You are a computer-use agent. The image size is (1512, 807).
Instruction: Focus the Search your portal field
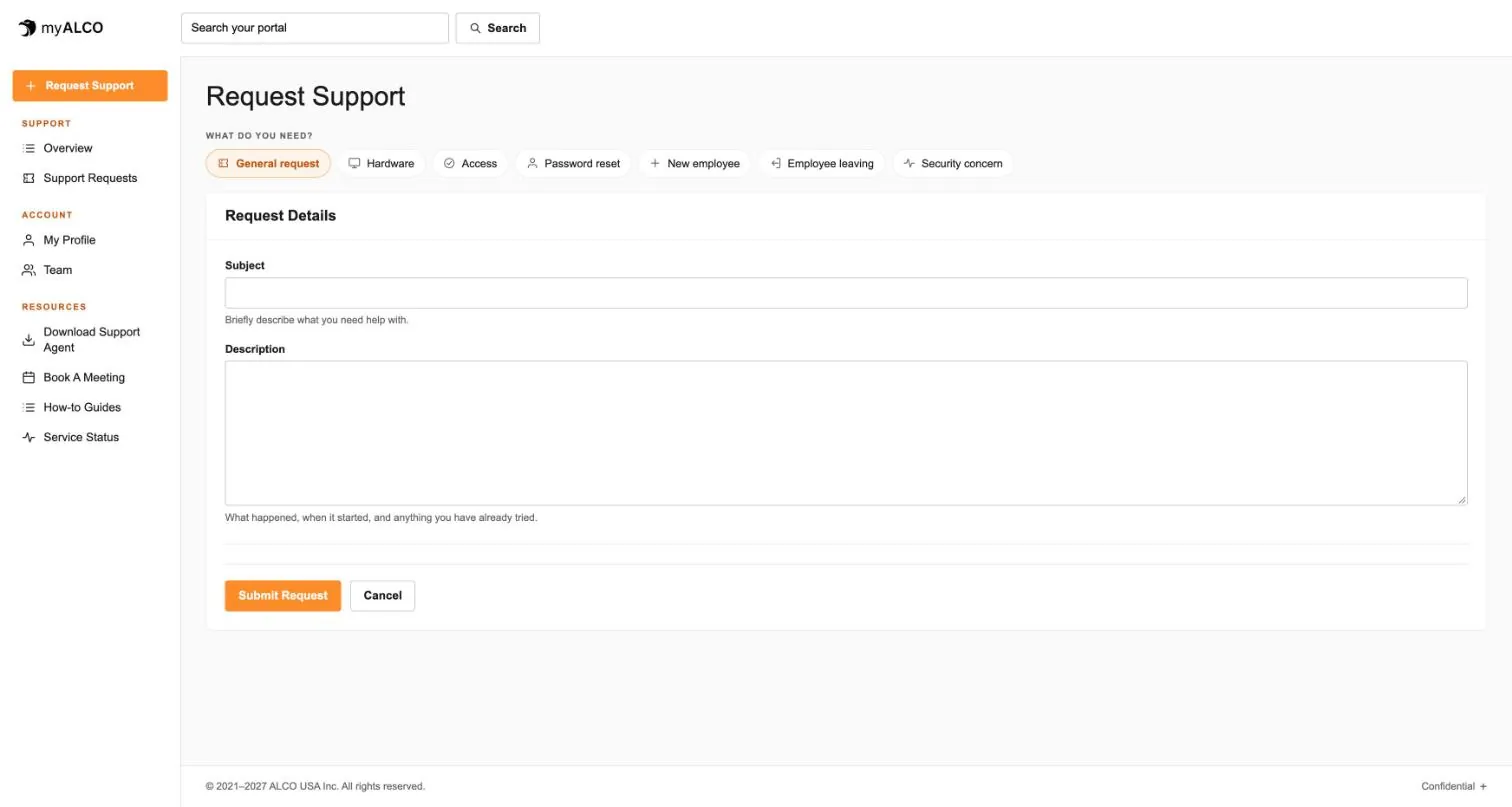point(315,28)
